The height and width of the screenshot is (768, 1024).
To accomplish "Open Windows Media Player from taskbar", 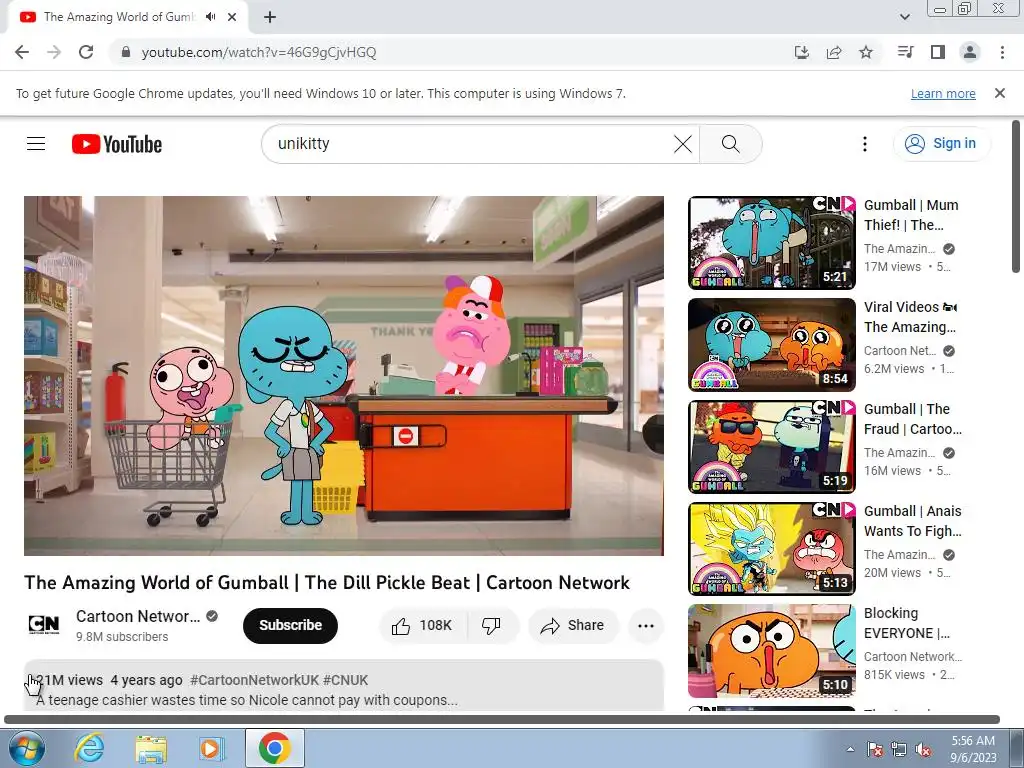I will [212, 748].
